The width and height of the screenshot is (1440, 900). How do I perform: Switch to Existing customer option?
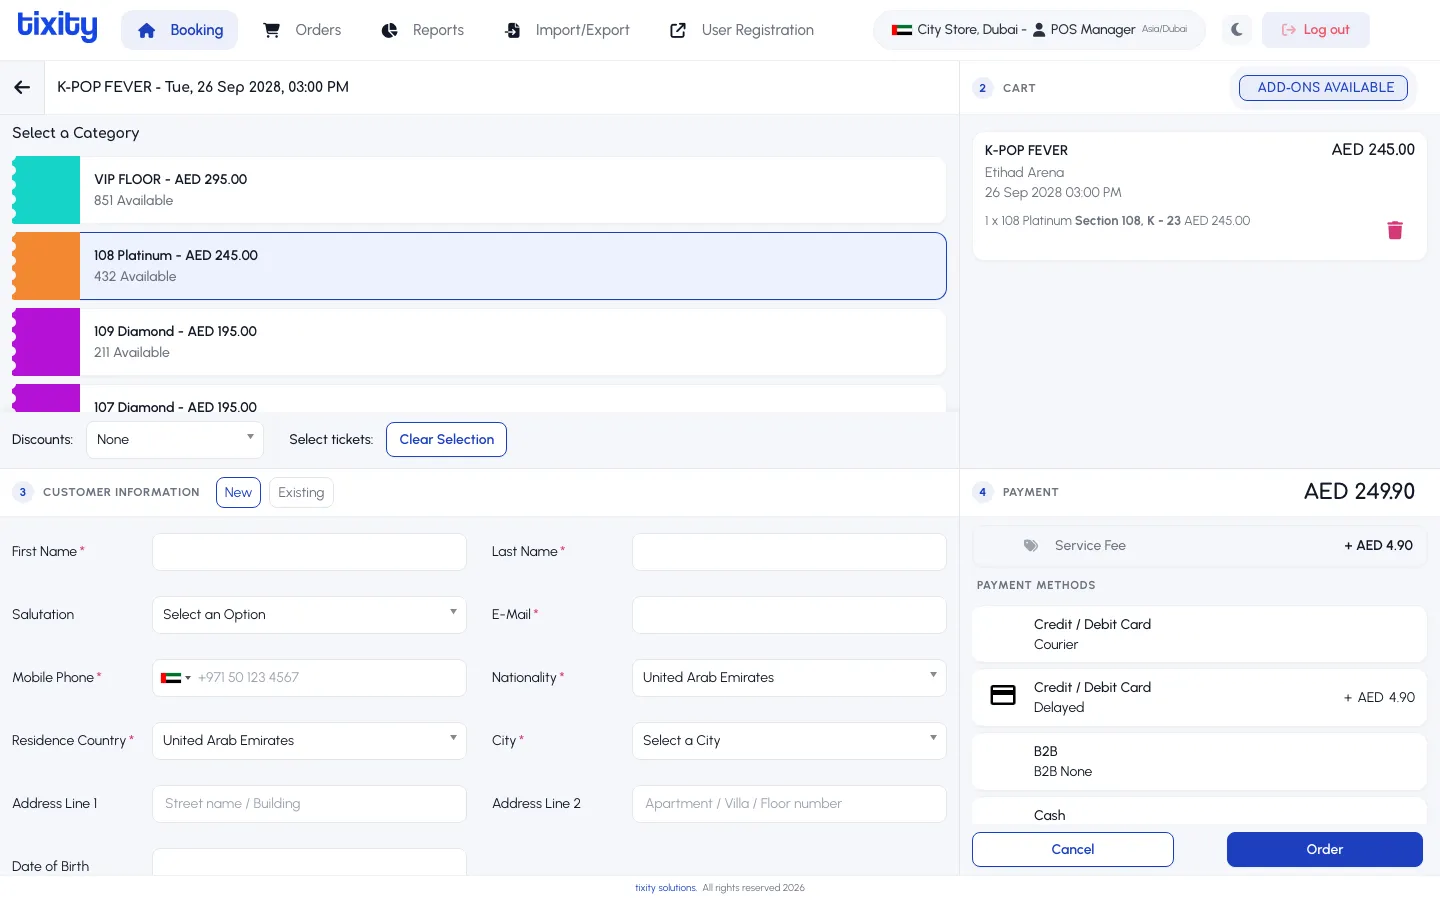click(x=301, y=492)
